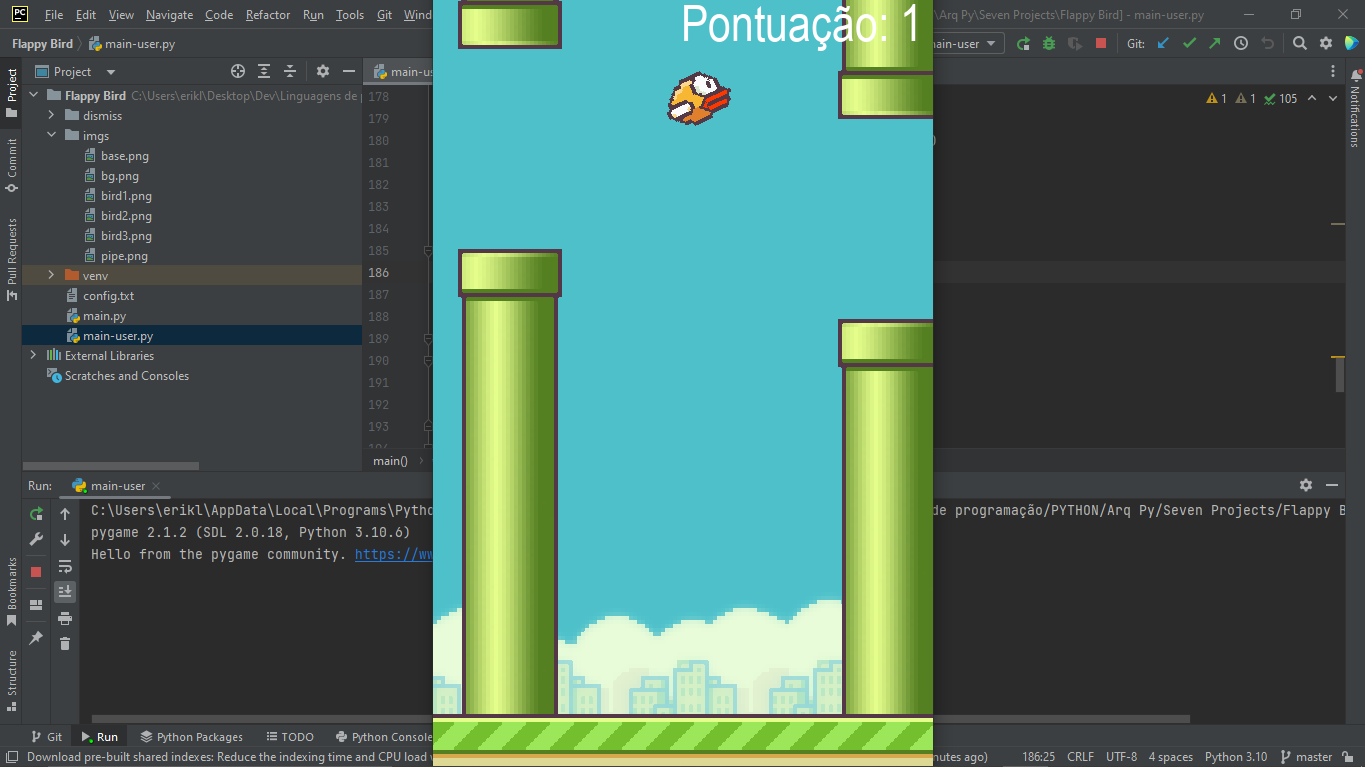Stop the running program with red square icon
The height and width of the screenshot is (767, 1365).
[x=1100, y=43]
